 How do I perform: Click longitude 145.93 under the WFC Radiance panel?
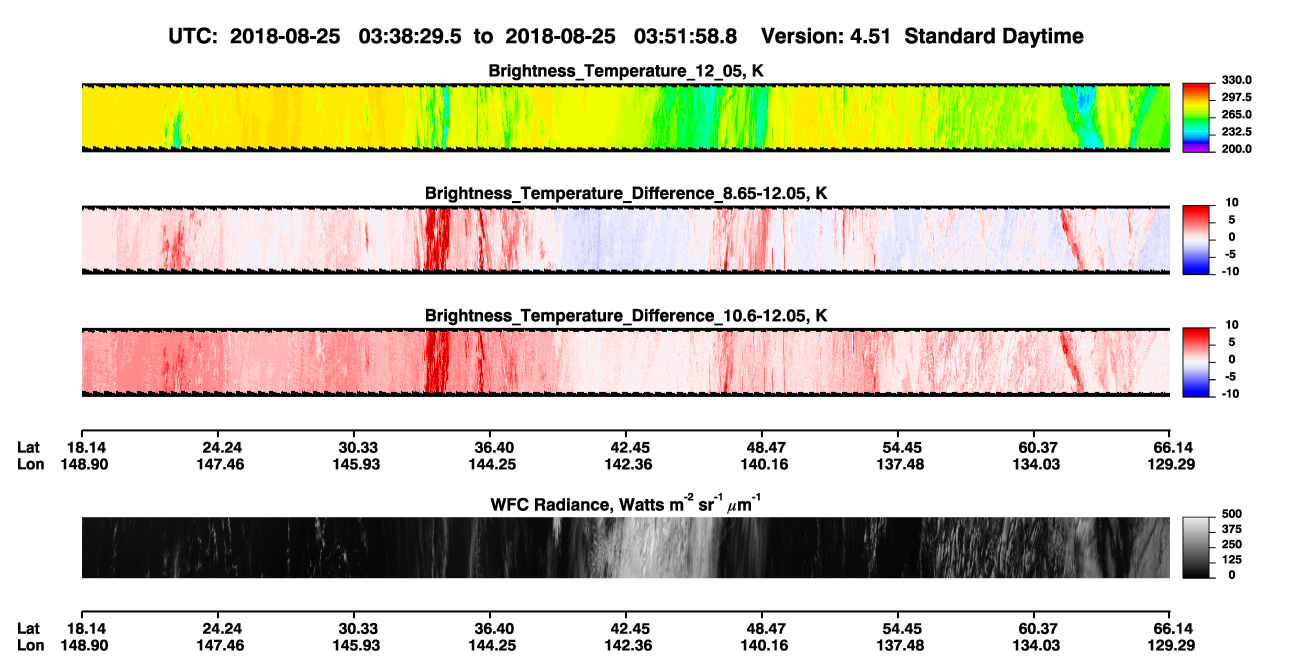click(358, 646)
